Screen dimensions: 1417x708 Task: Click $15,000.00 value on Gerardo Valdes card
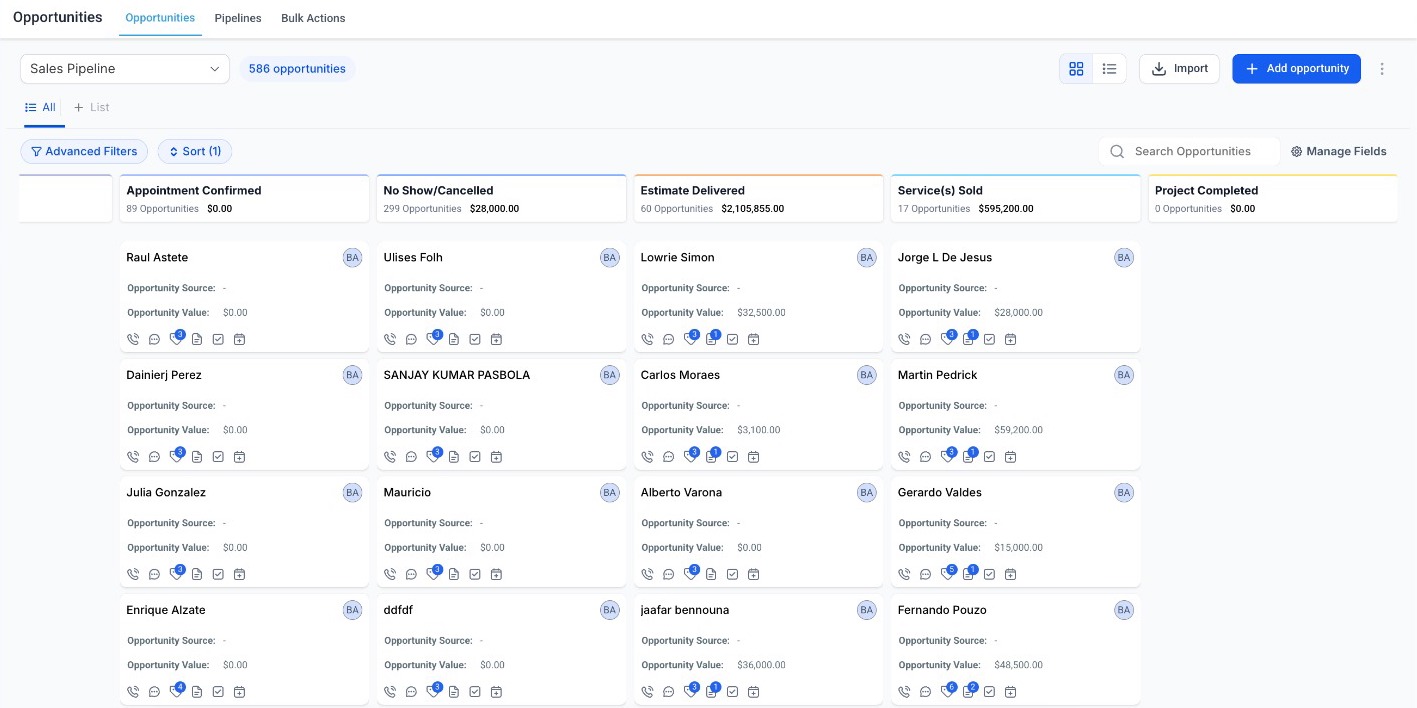pyautogui.click(x=1018, y=548)
